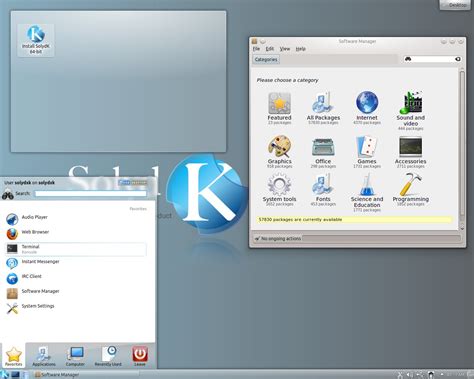The width and height of the screenshot is (474, 379).
Task: Open the Science and Education flask icon
Action: [x=367, y=184]
